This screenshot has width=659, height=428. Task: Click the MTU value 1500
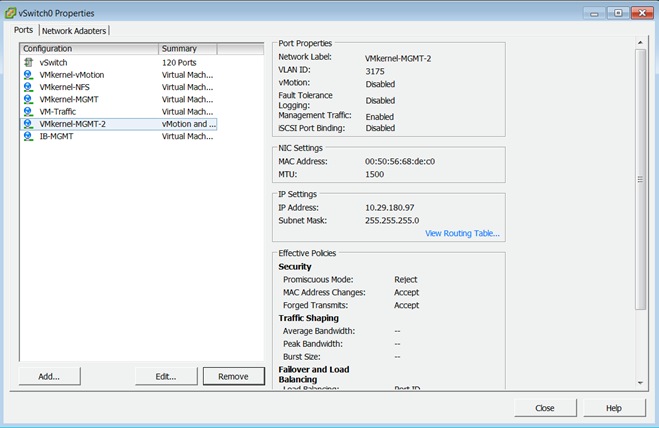pos(374,174)
